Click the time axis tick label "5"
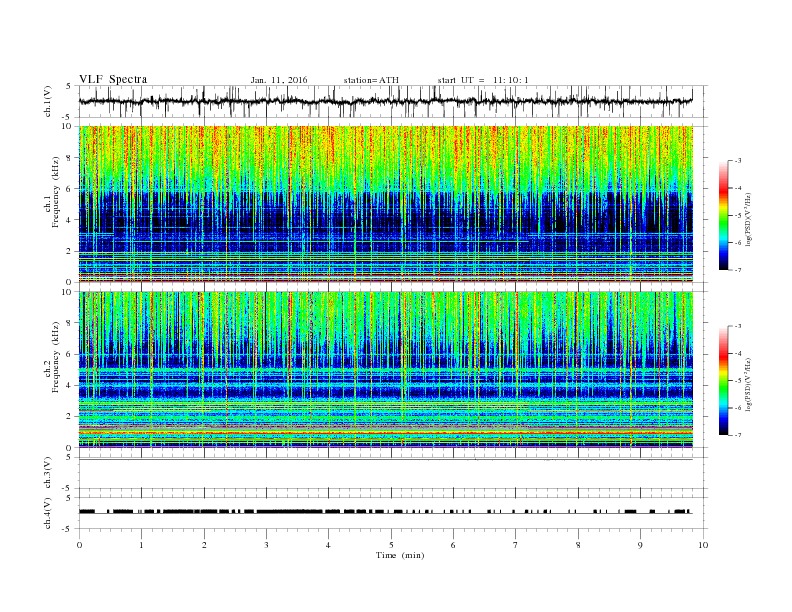This screenshot has height=612, width=792. (391, 545)
